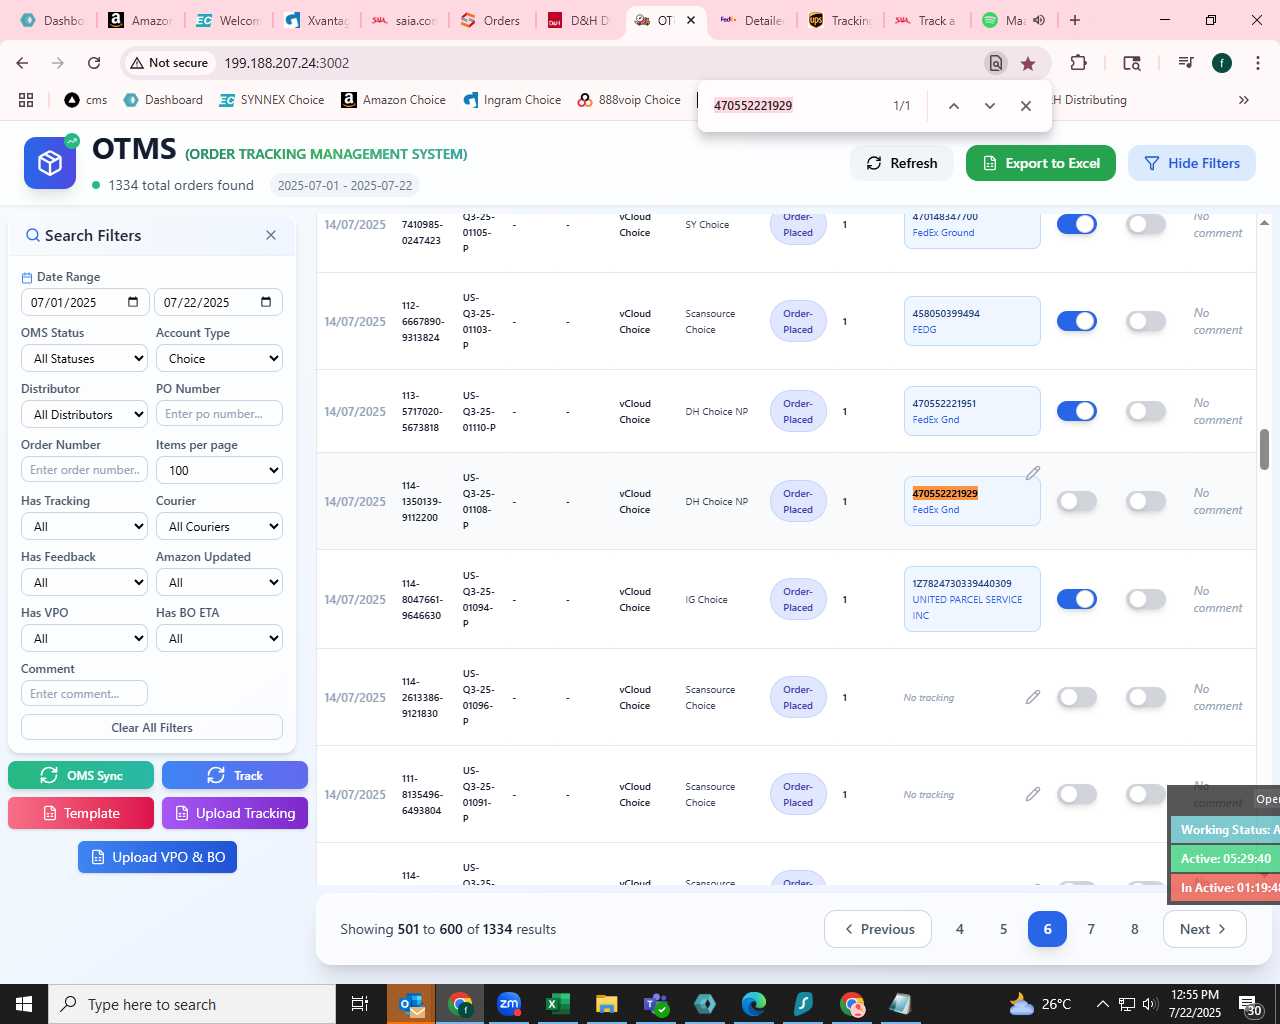
Task: Click Export to Excel
Action: click(1041, 163)
